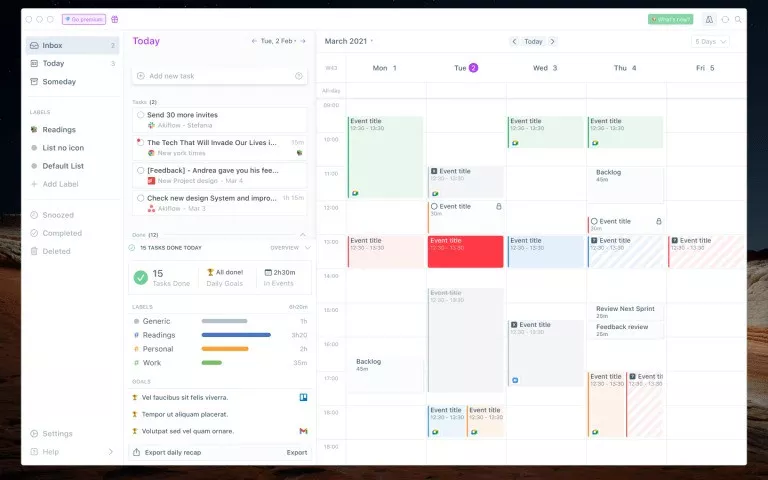Go to next calendar period
This screenshot has height=480, width=768.
[552, 42]
